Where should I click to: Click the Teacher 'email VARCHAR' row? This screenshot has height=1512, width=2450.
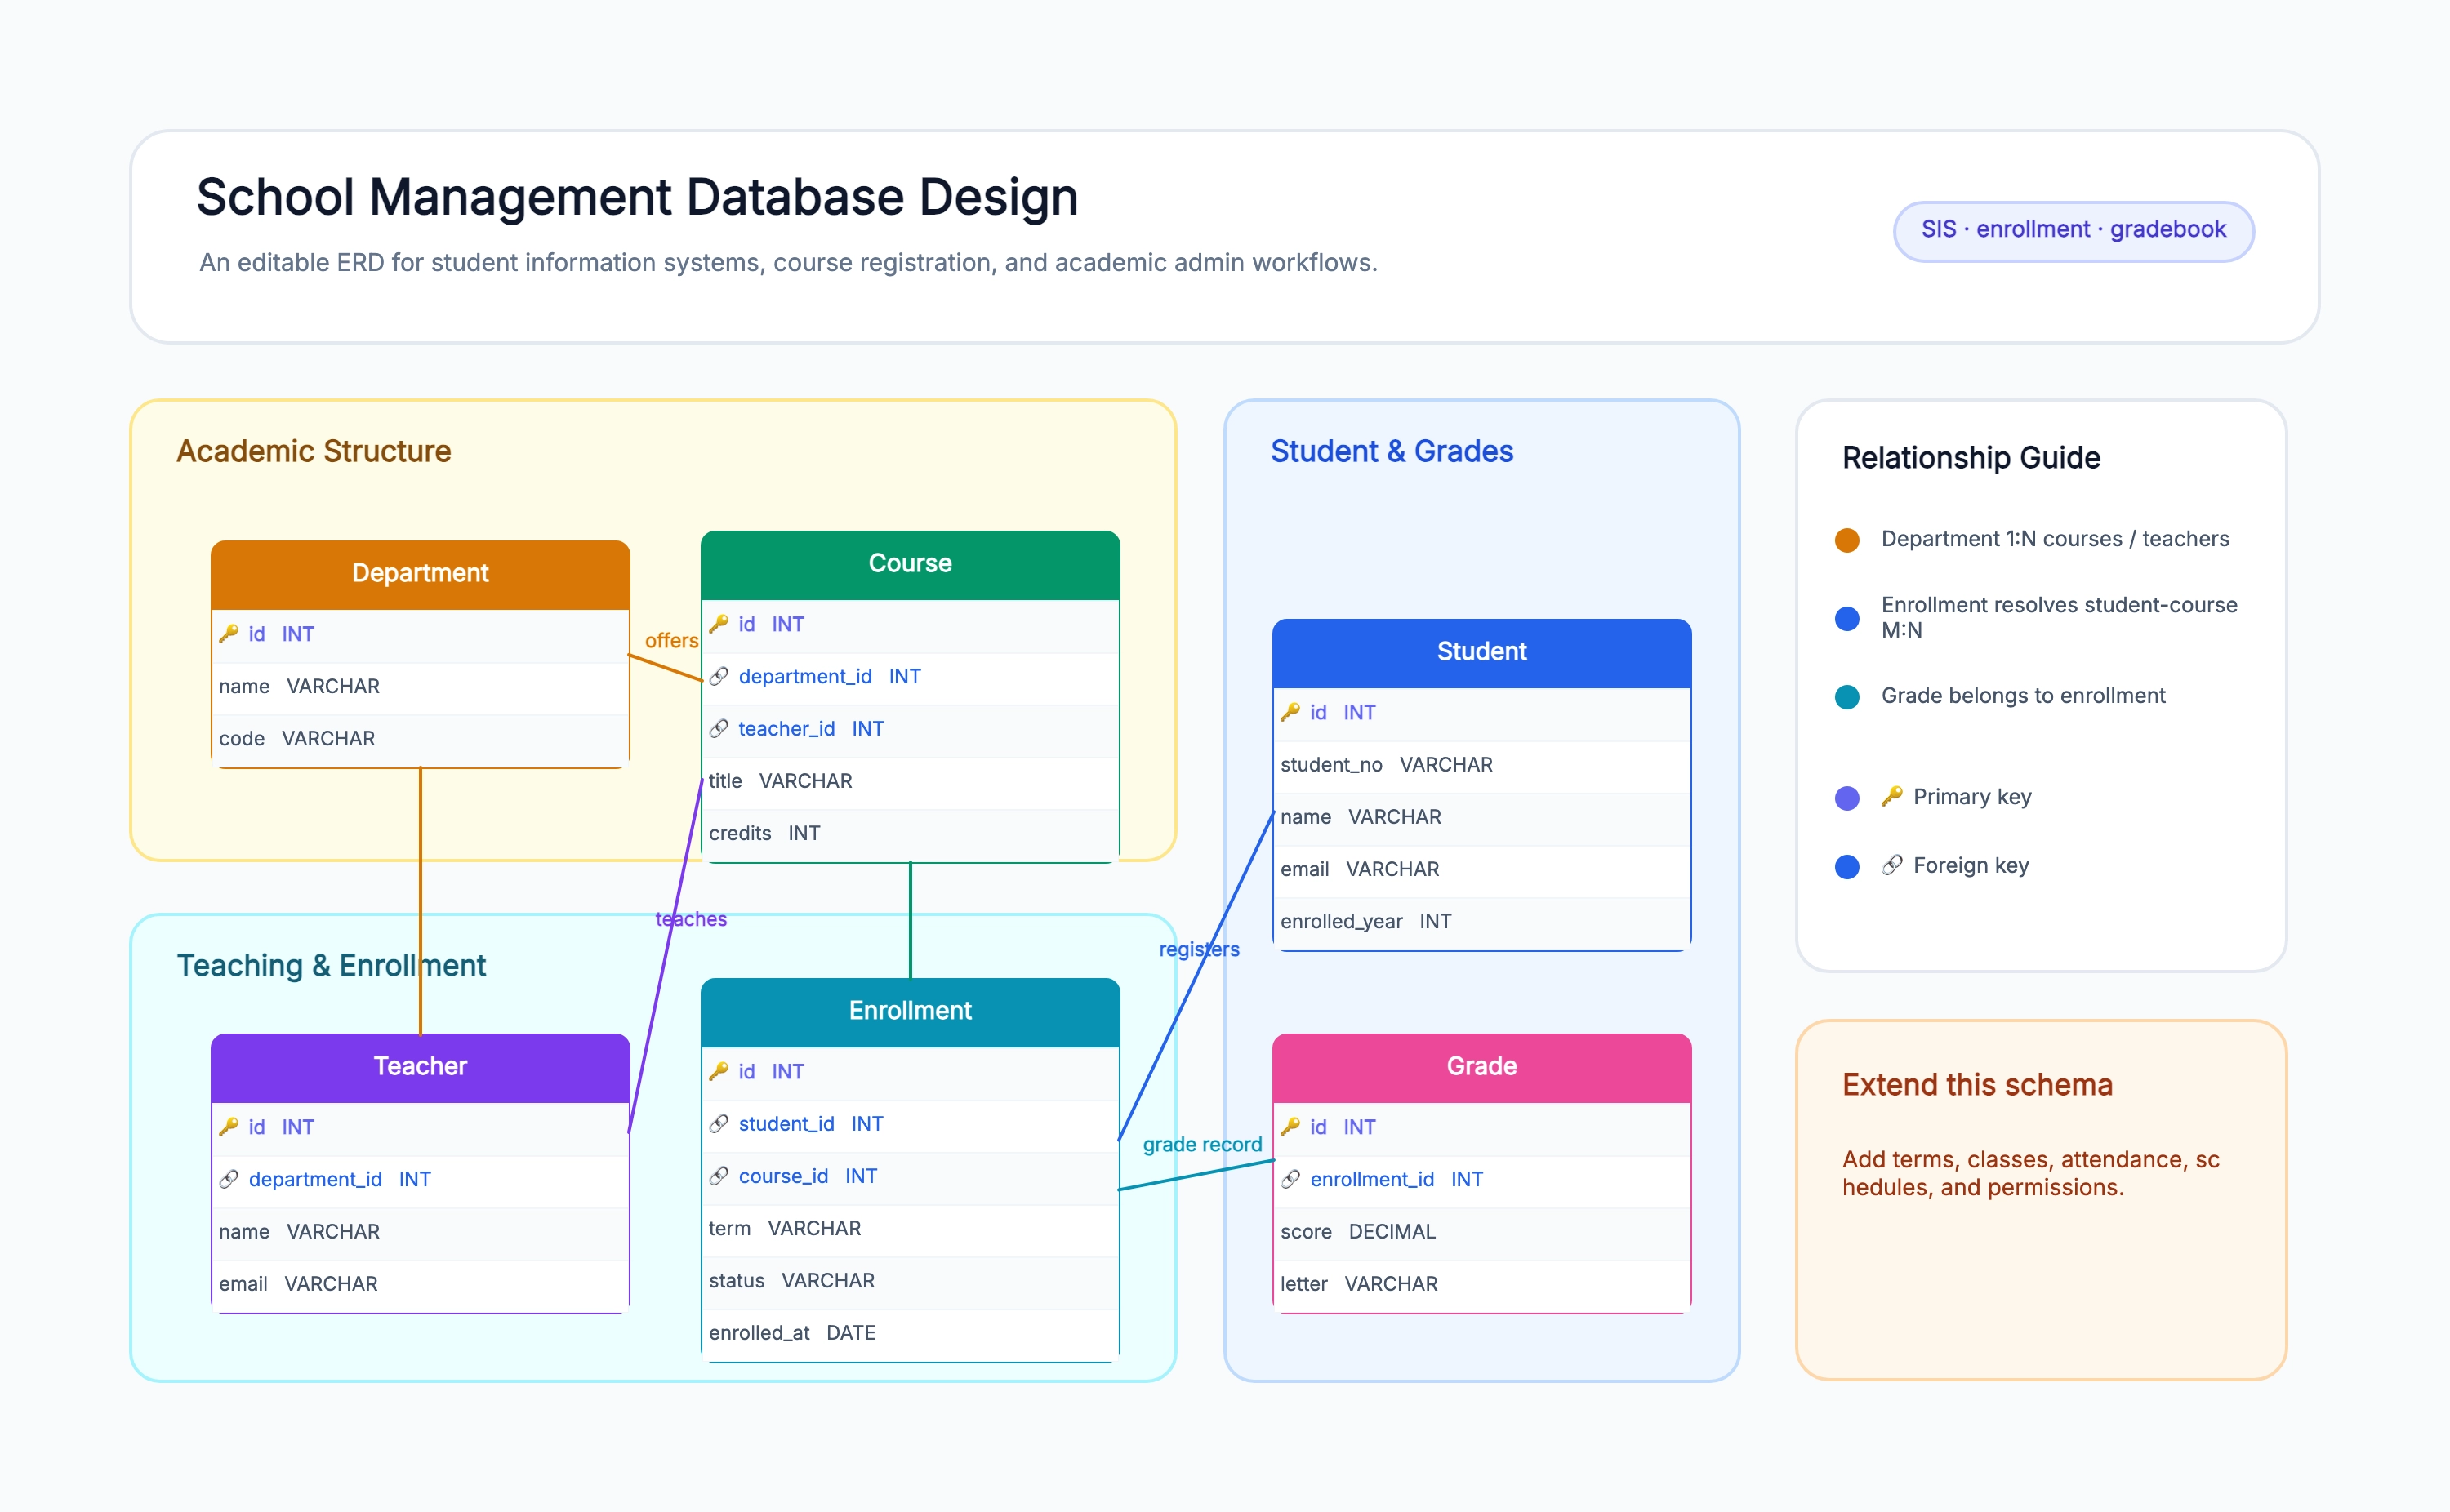(x=420, y=1284)
